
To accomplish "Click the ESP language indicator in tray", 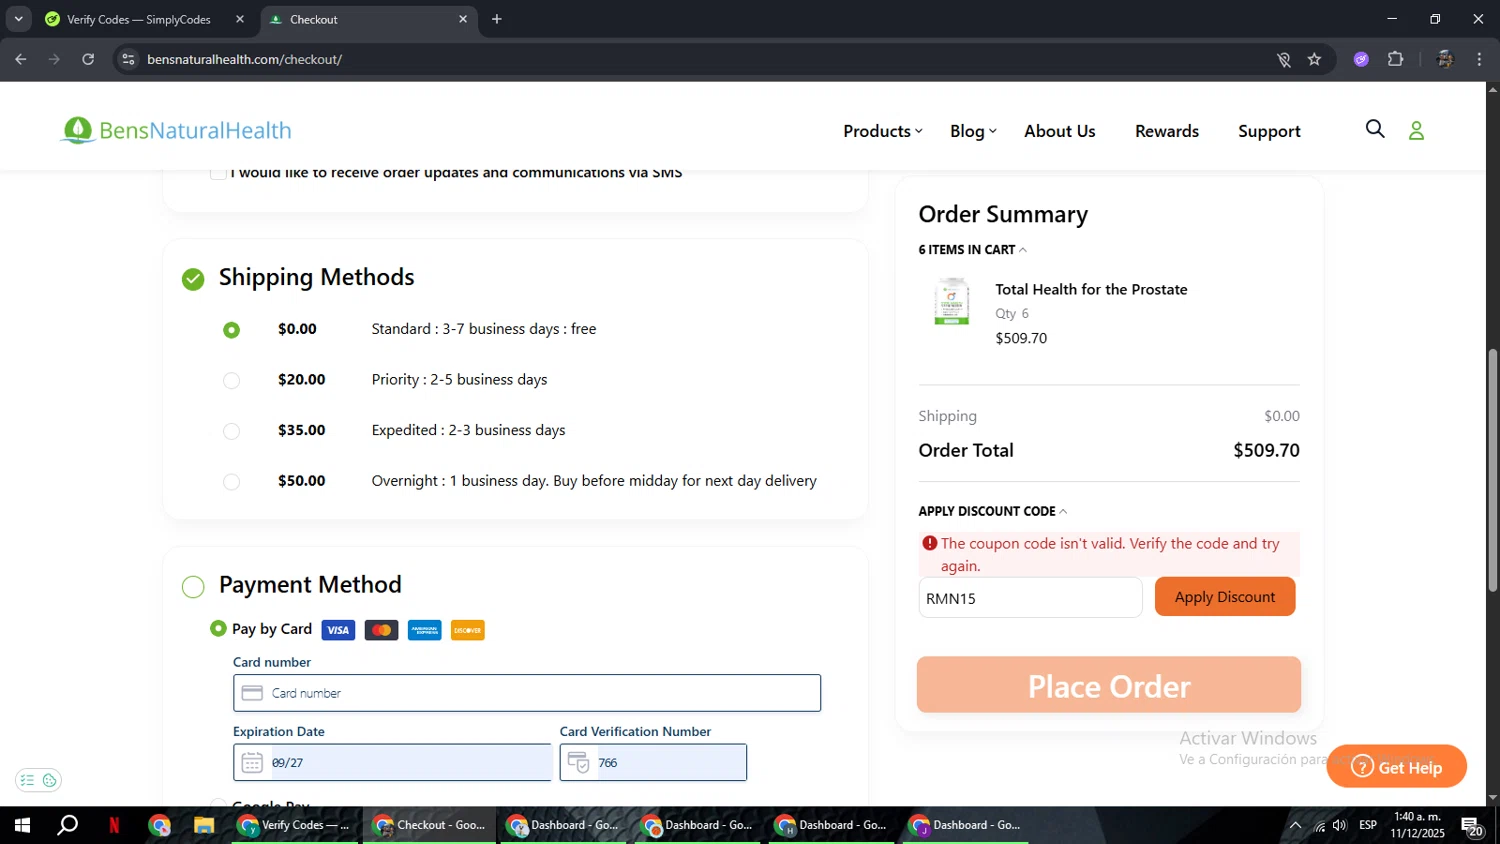I will [1368, 825].
